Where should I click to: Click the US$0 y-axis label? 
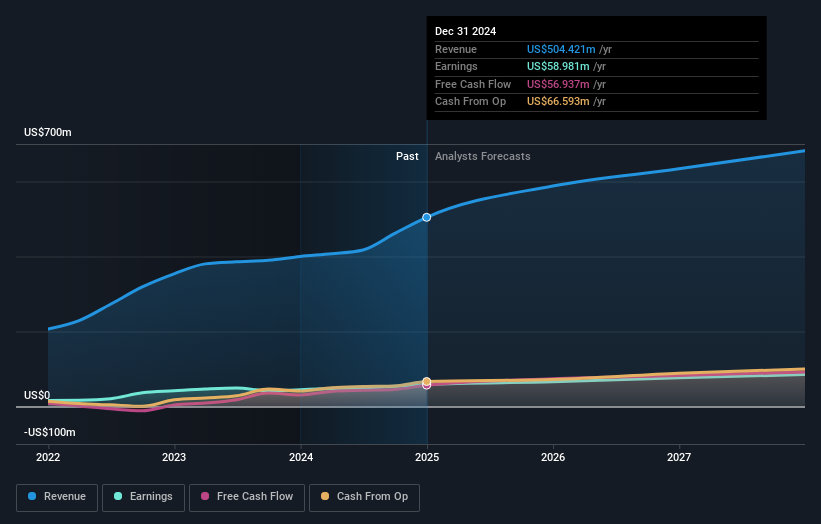pyautogui.click(x=37, y=395)
